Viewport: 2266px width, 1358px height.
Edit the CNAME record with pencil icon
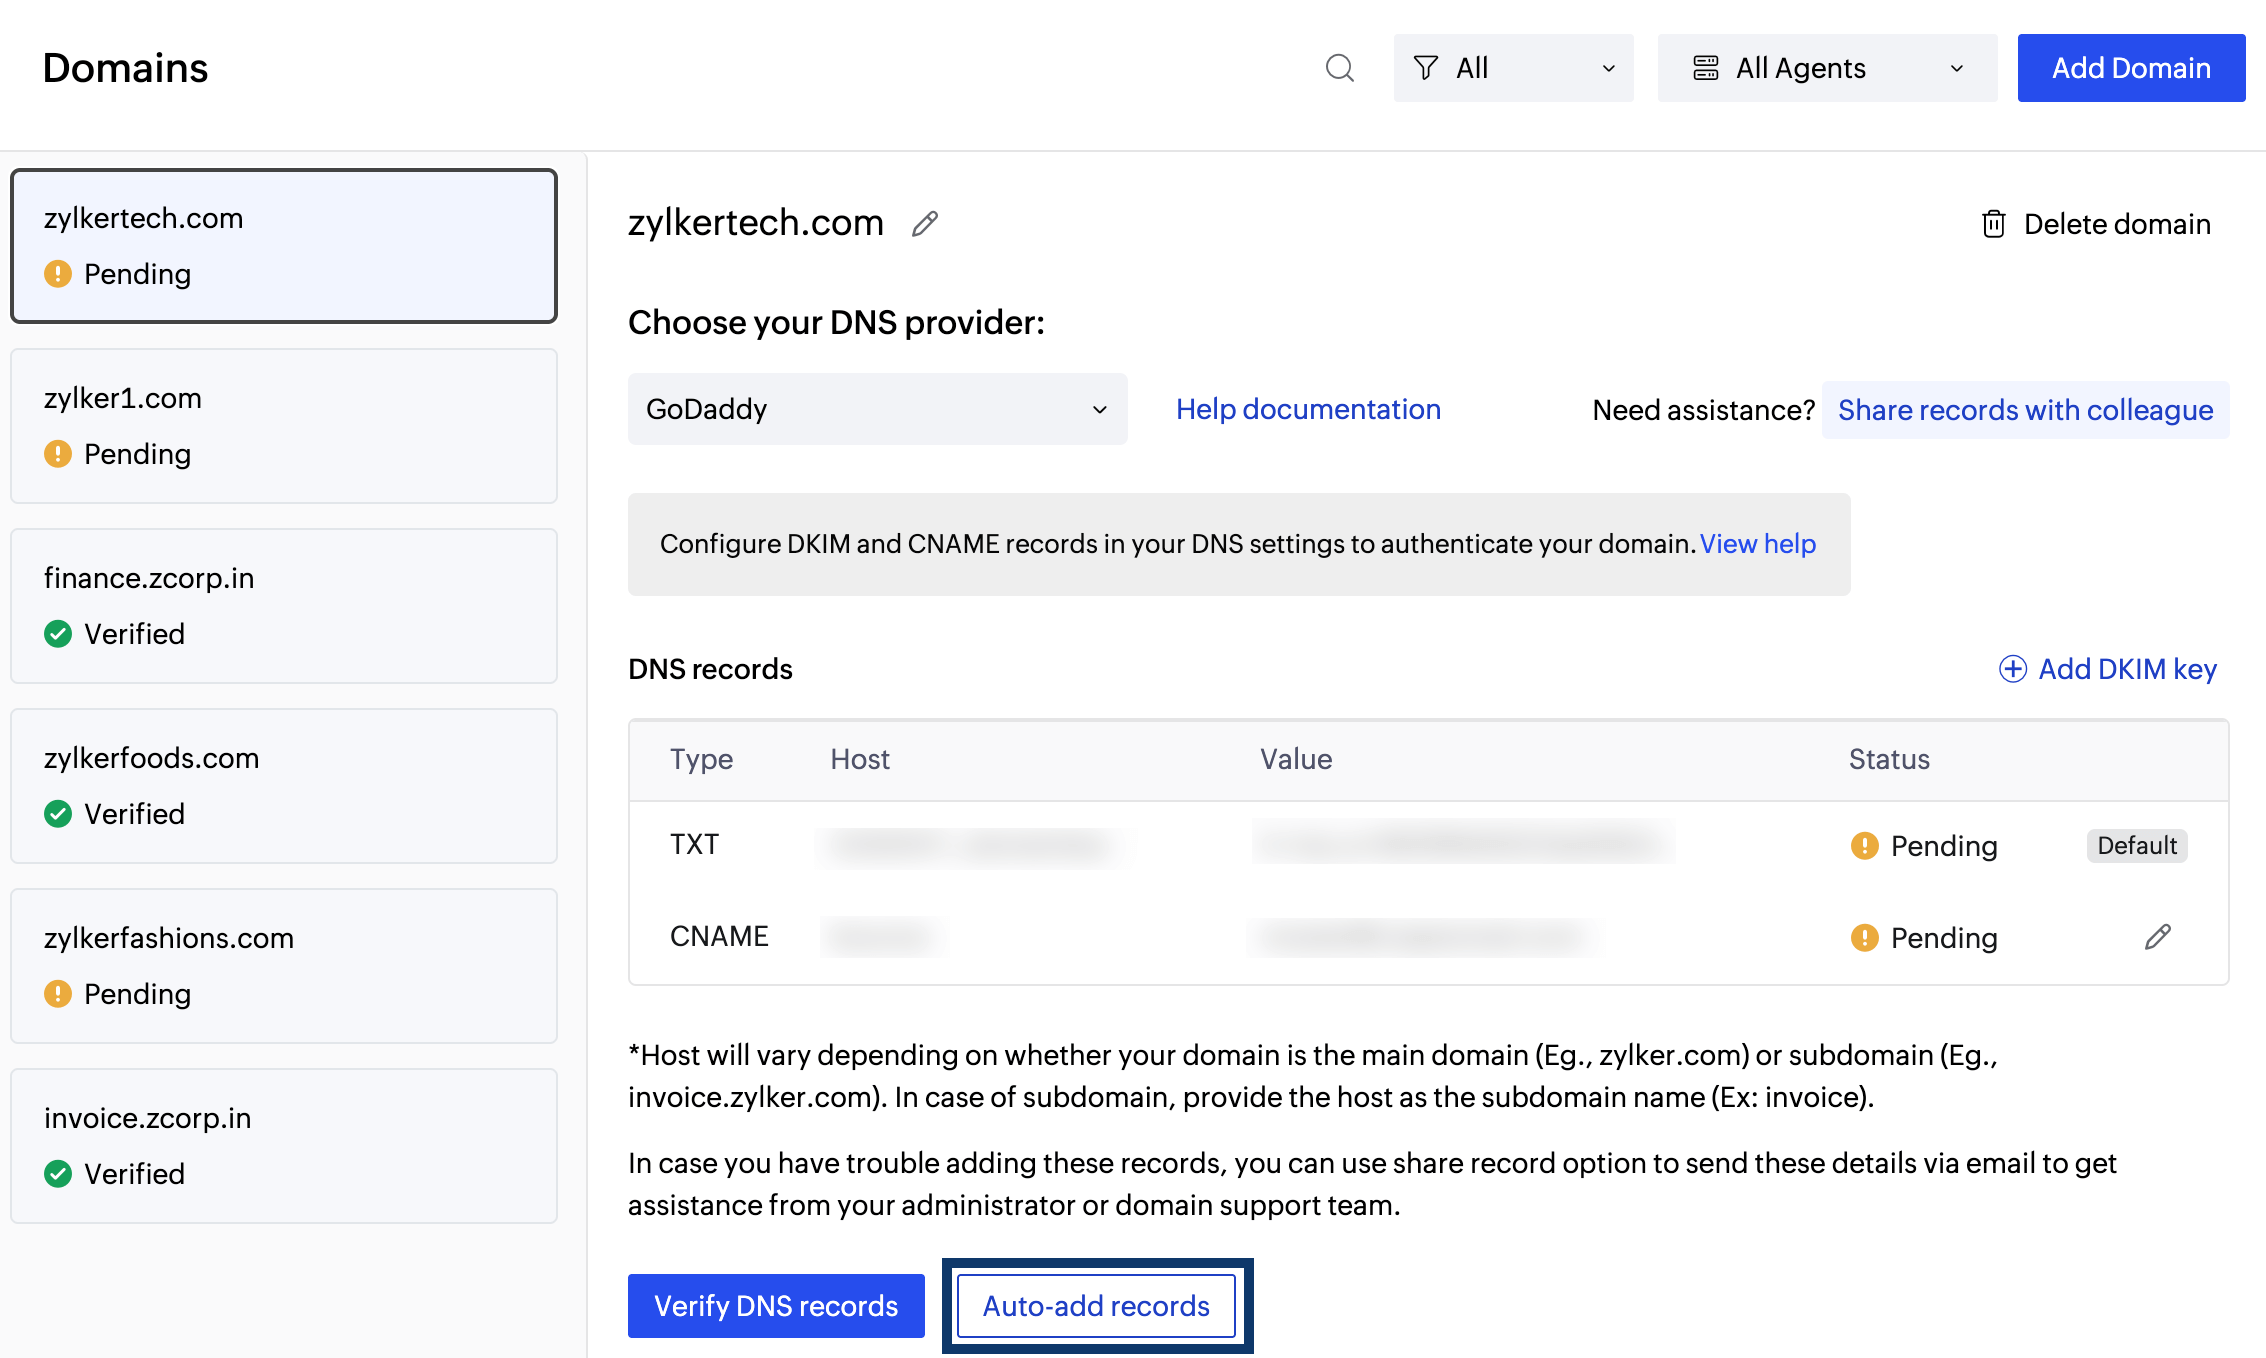2157,937
